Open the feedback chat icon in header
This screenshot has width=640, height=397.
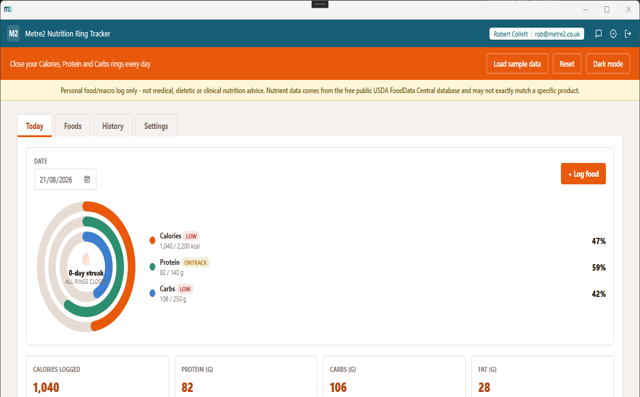click(598, 34)
